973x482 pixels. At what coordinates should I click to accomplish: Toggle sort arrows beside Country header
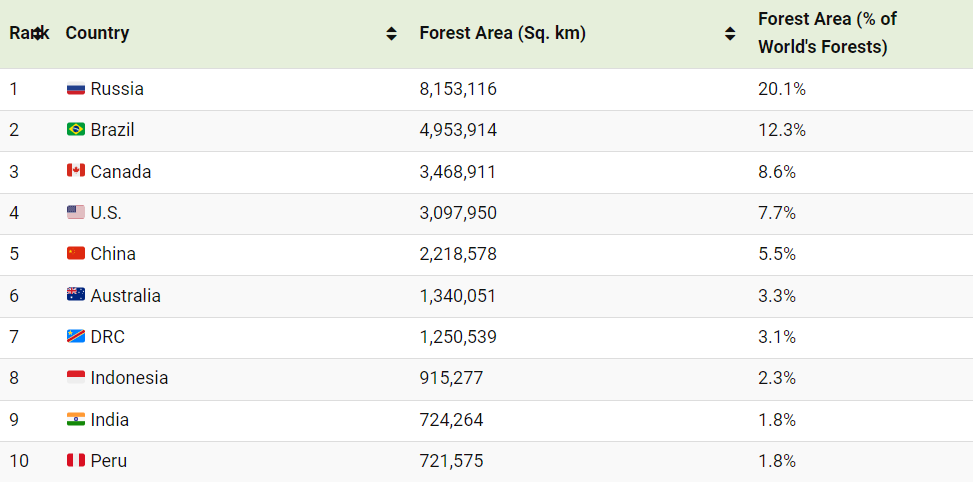click(x=391, y=33)
